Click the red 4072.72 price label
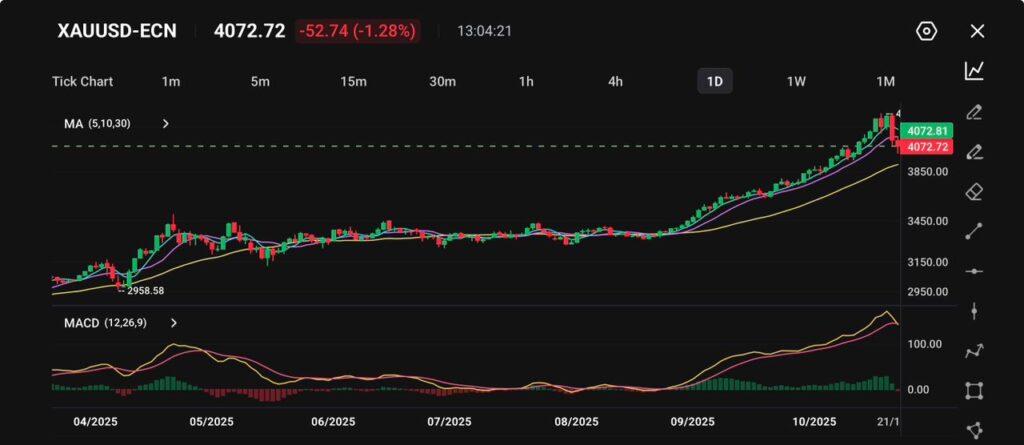The image size is (1024, 445). tap(926, 147)
